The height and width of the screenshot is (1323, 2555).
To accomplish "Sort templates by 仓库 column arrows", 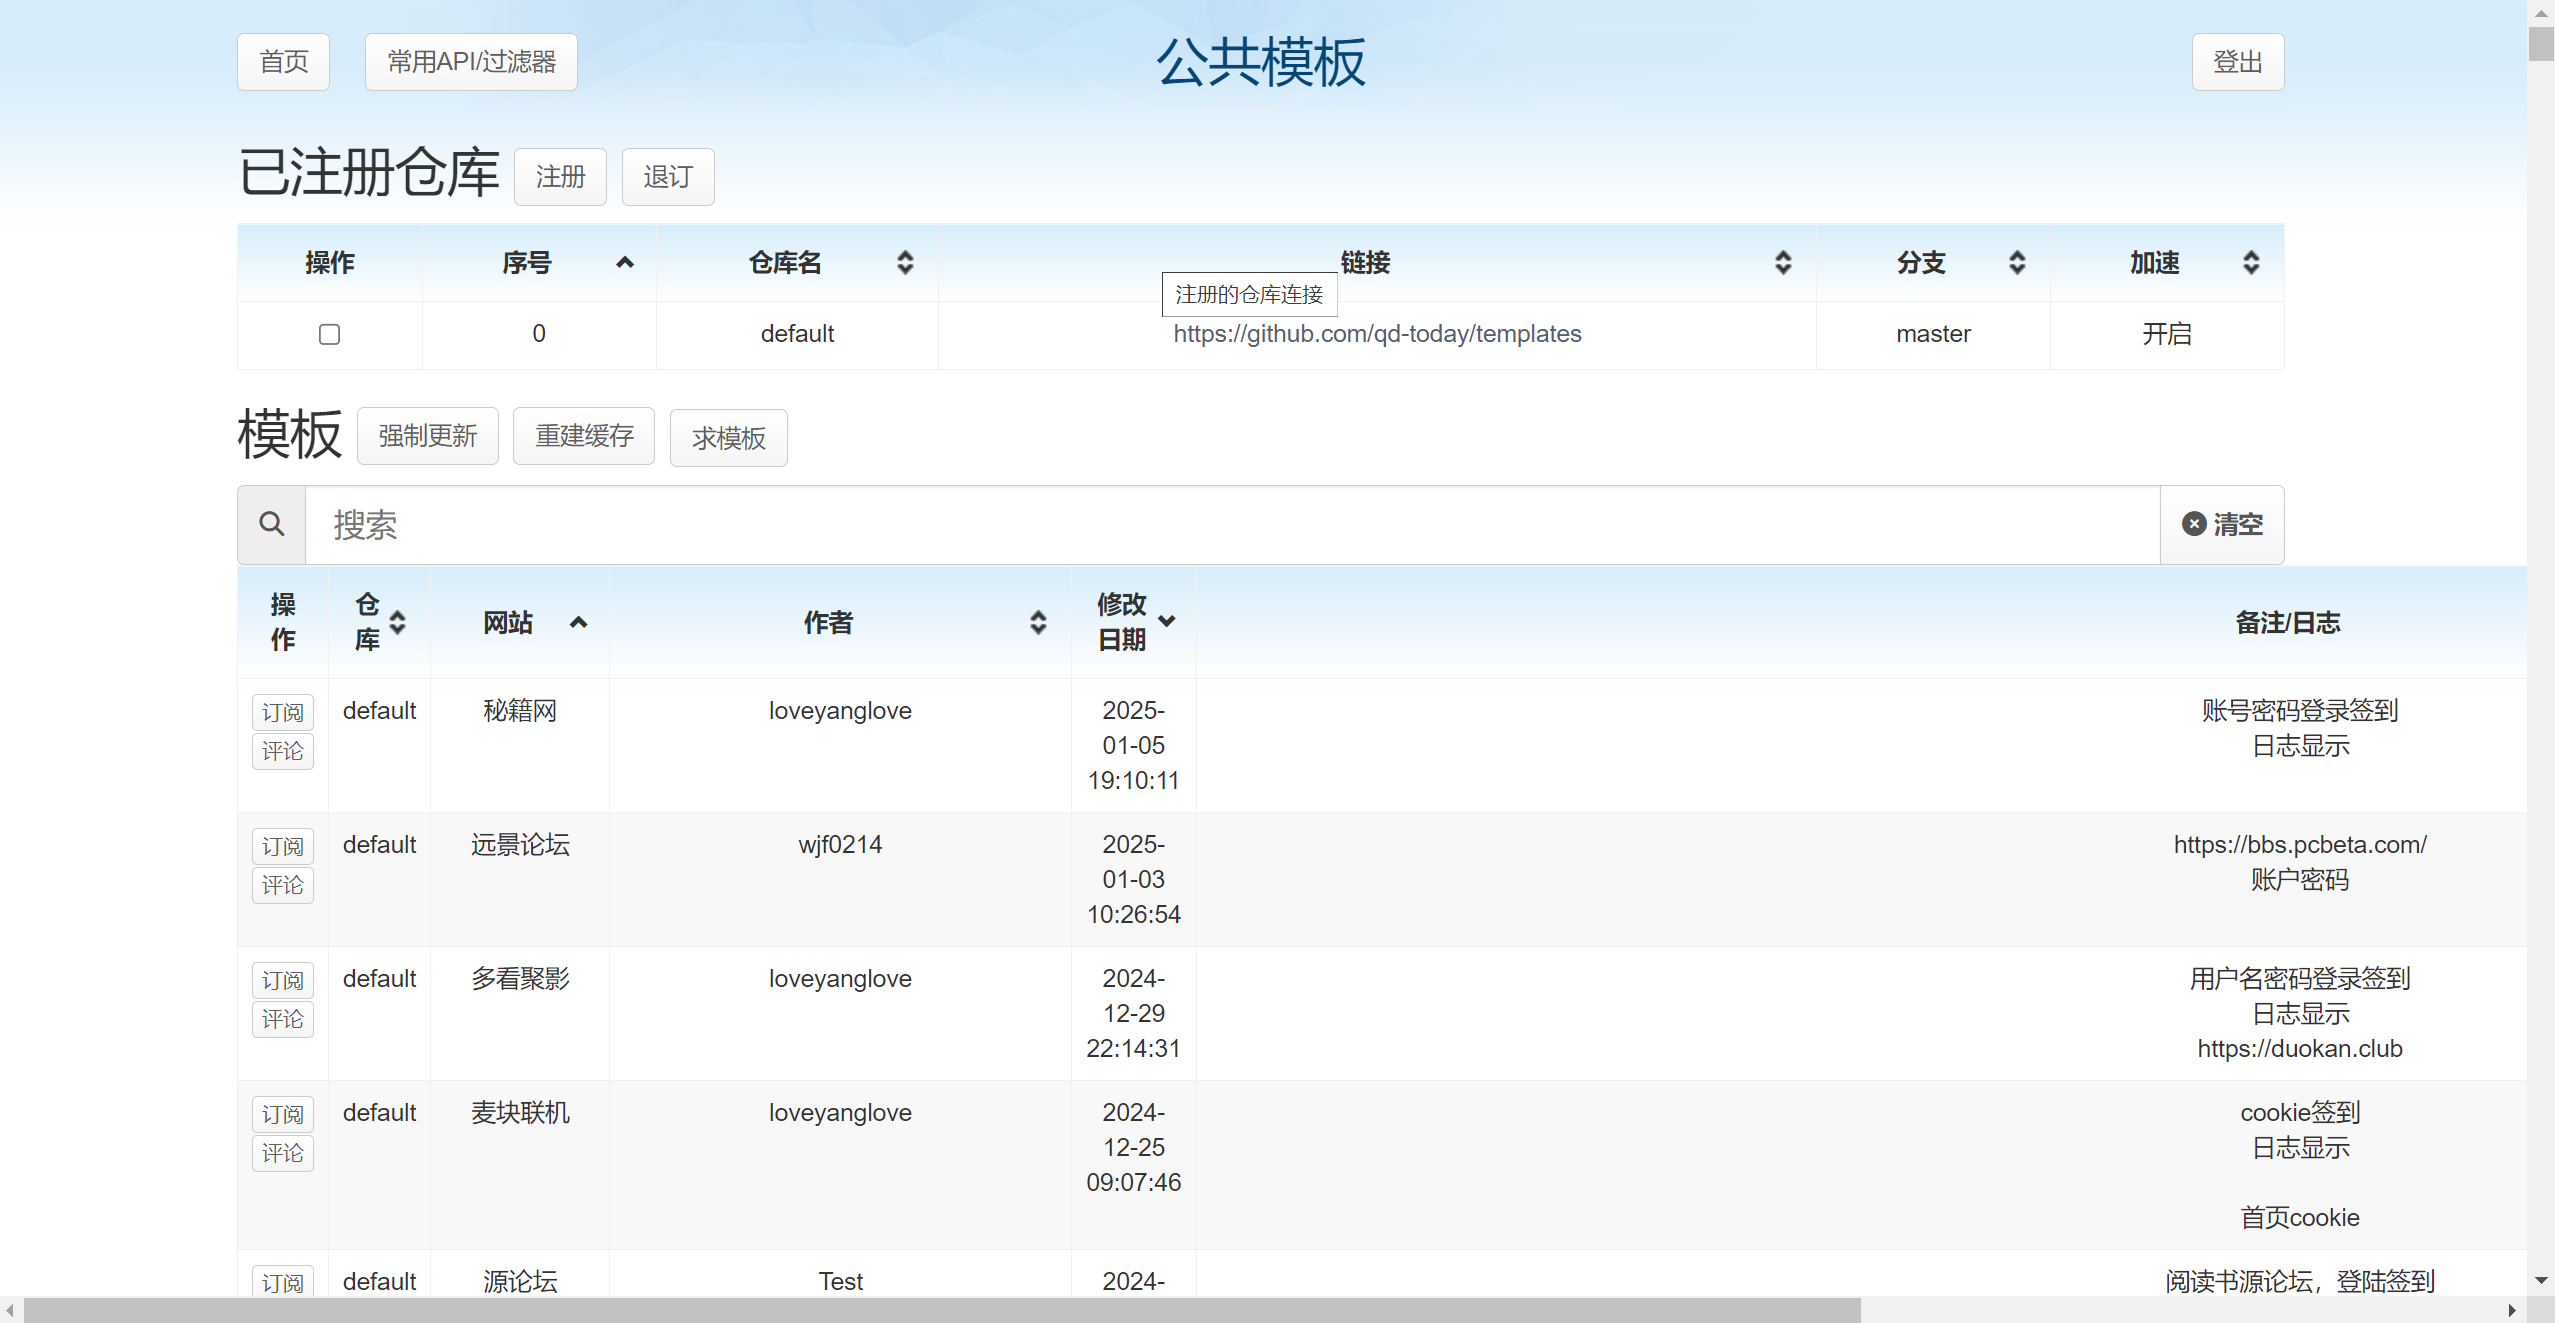I will point(398,623).
